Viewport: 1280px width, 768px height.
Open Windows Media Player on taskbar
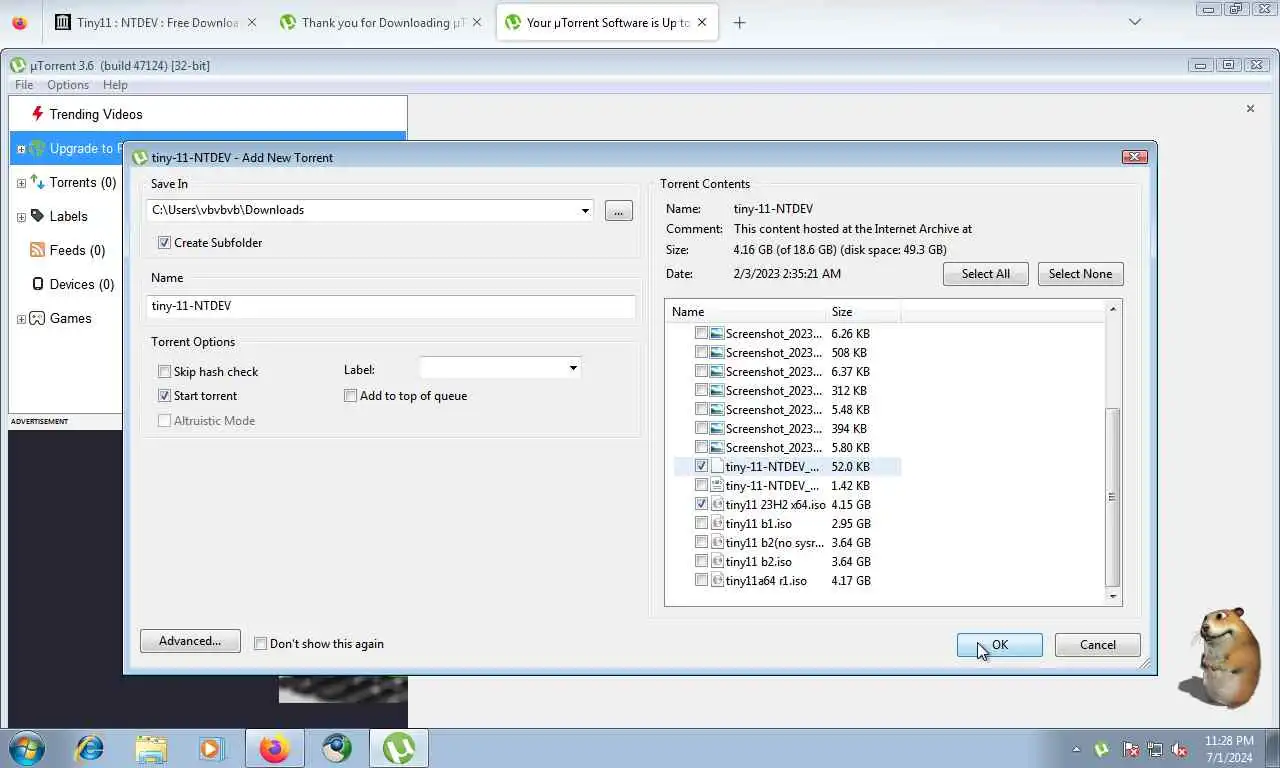point(212,748)
